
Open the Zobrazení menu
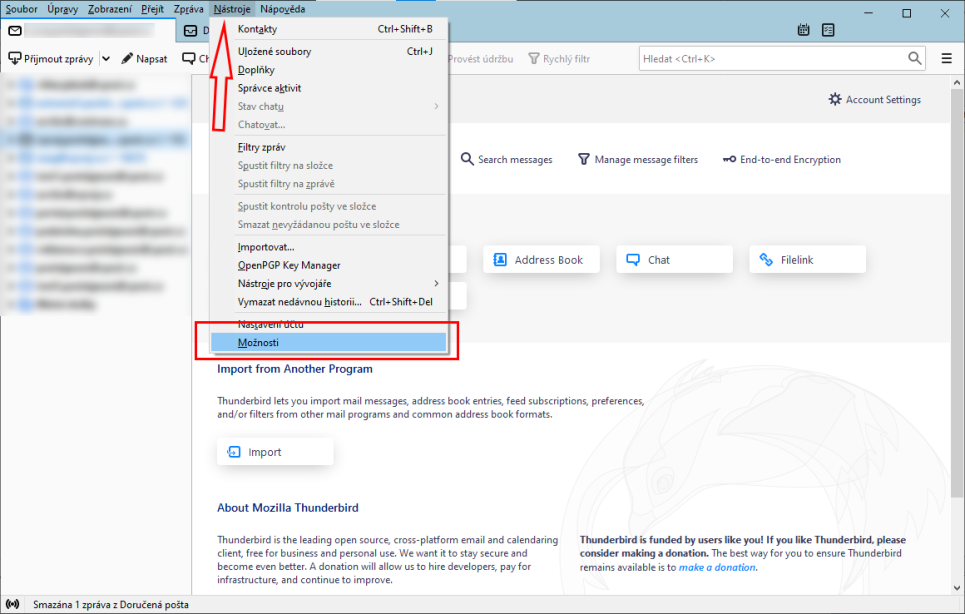coord(110,9)
